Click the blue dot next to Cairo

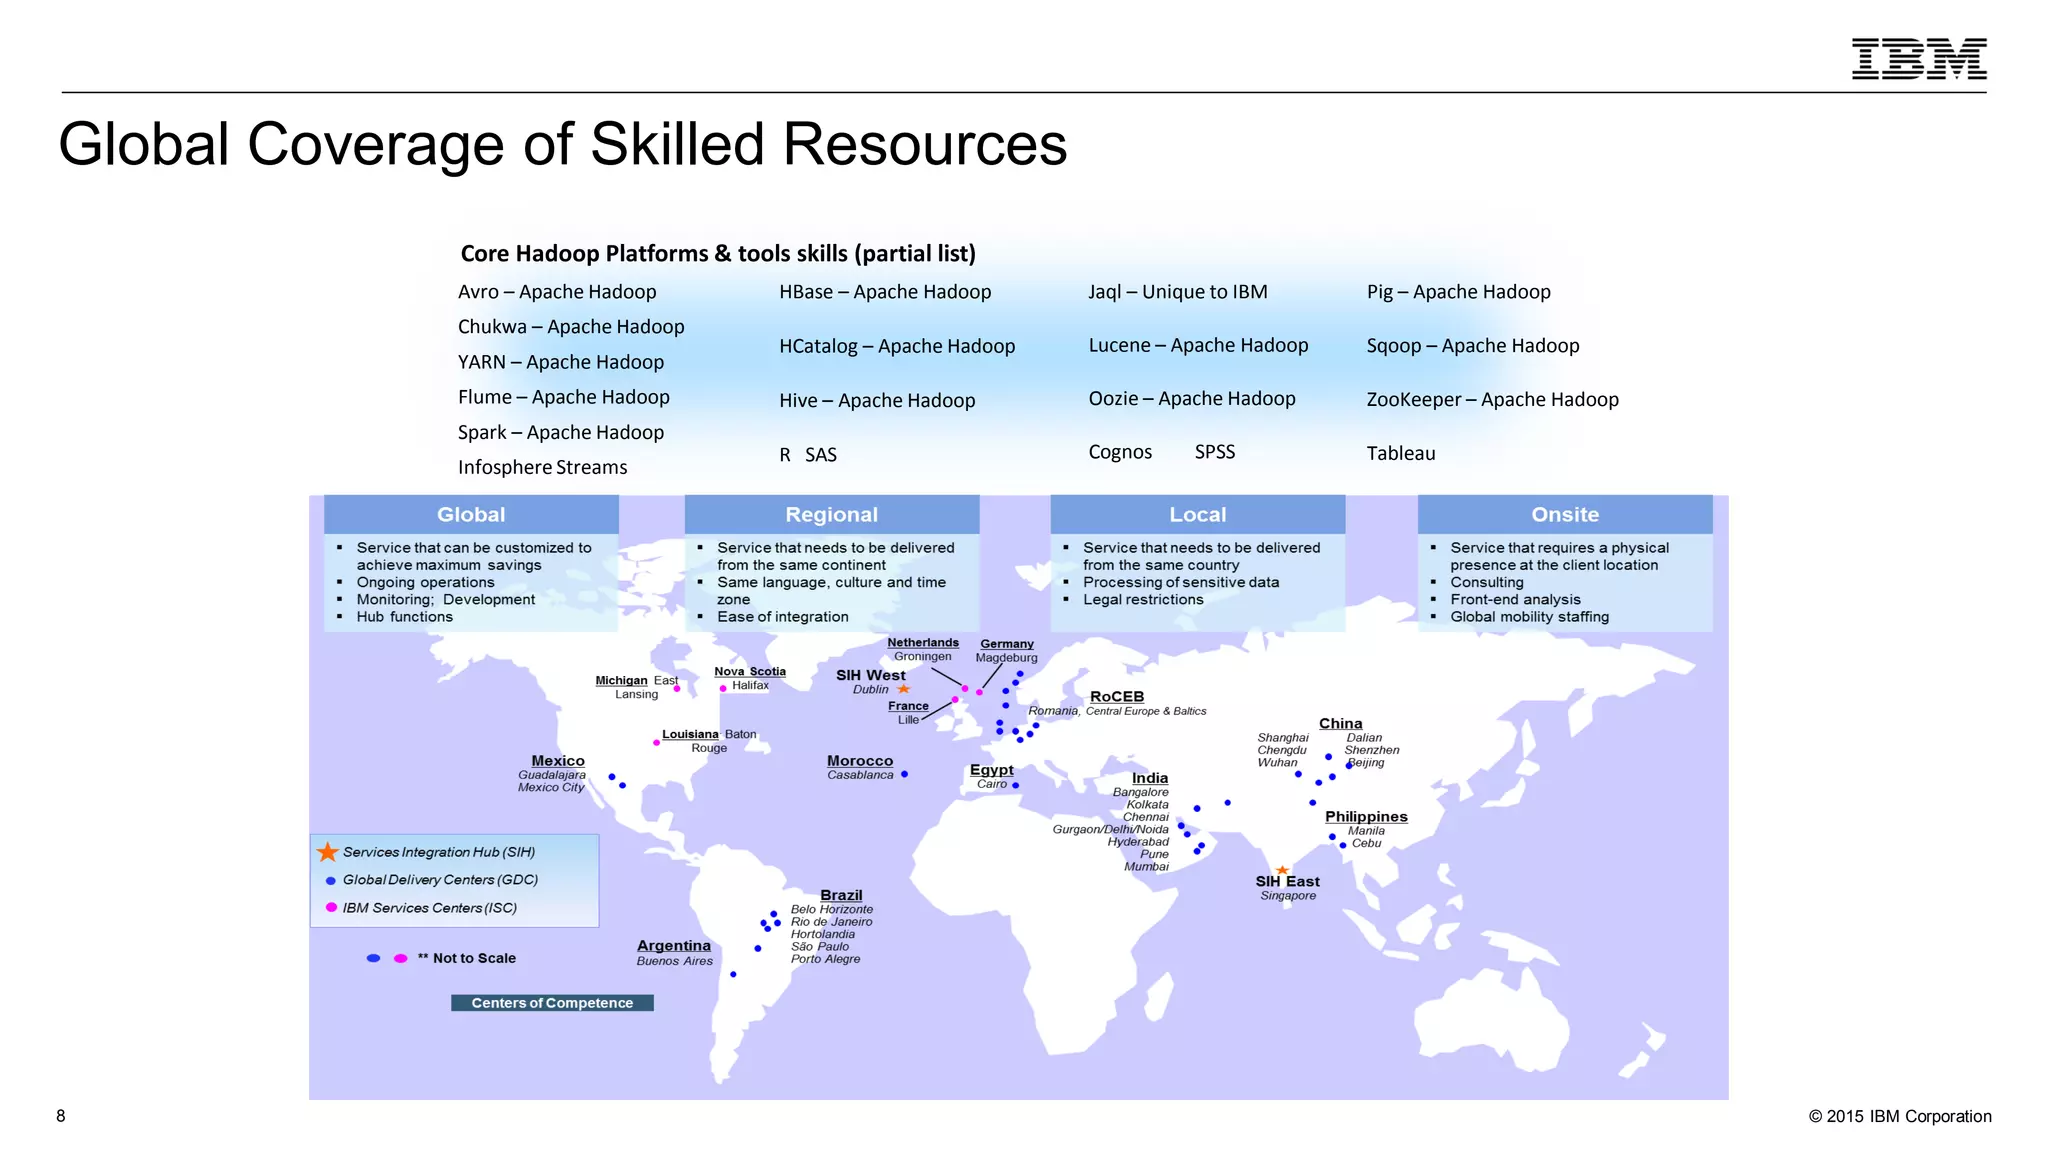pos(1015,785)
